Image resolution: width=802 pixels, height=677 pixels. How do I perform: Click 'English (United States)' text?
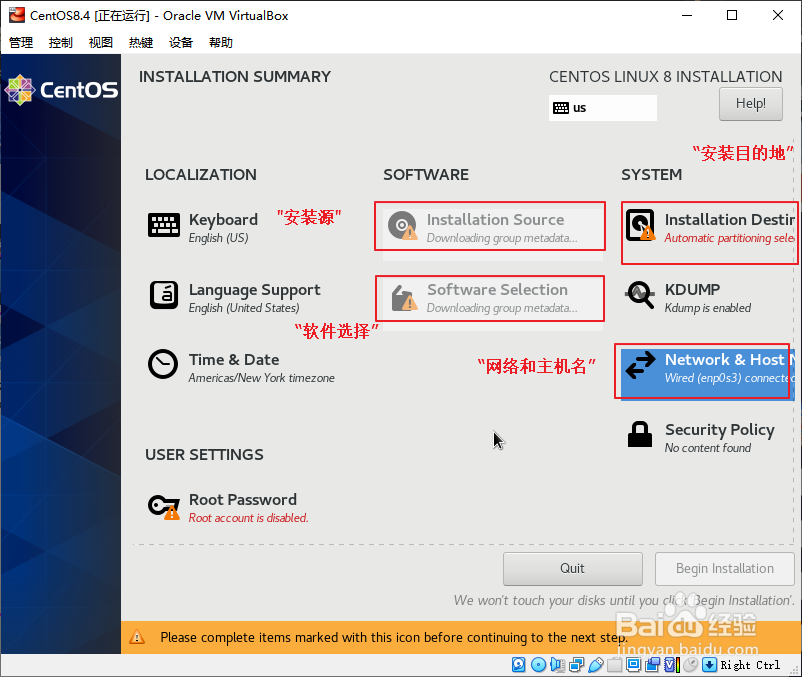tap(244, 308)
